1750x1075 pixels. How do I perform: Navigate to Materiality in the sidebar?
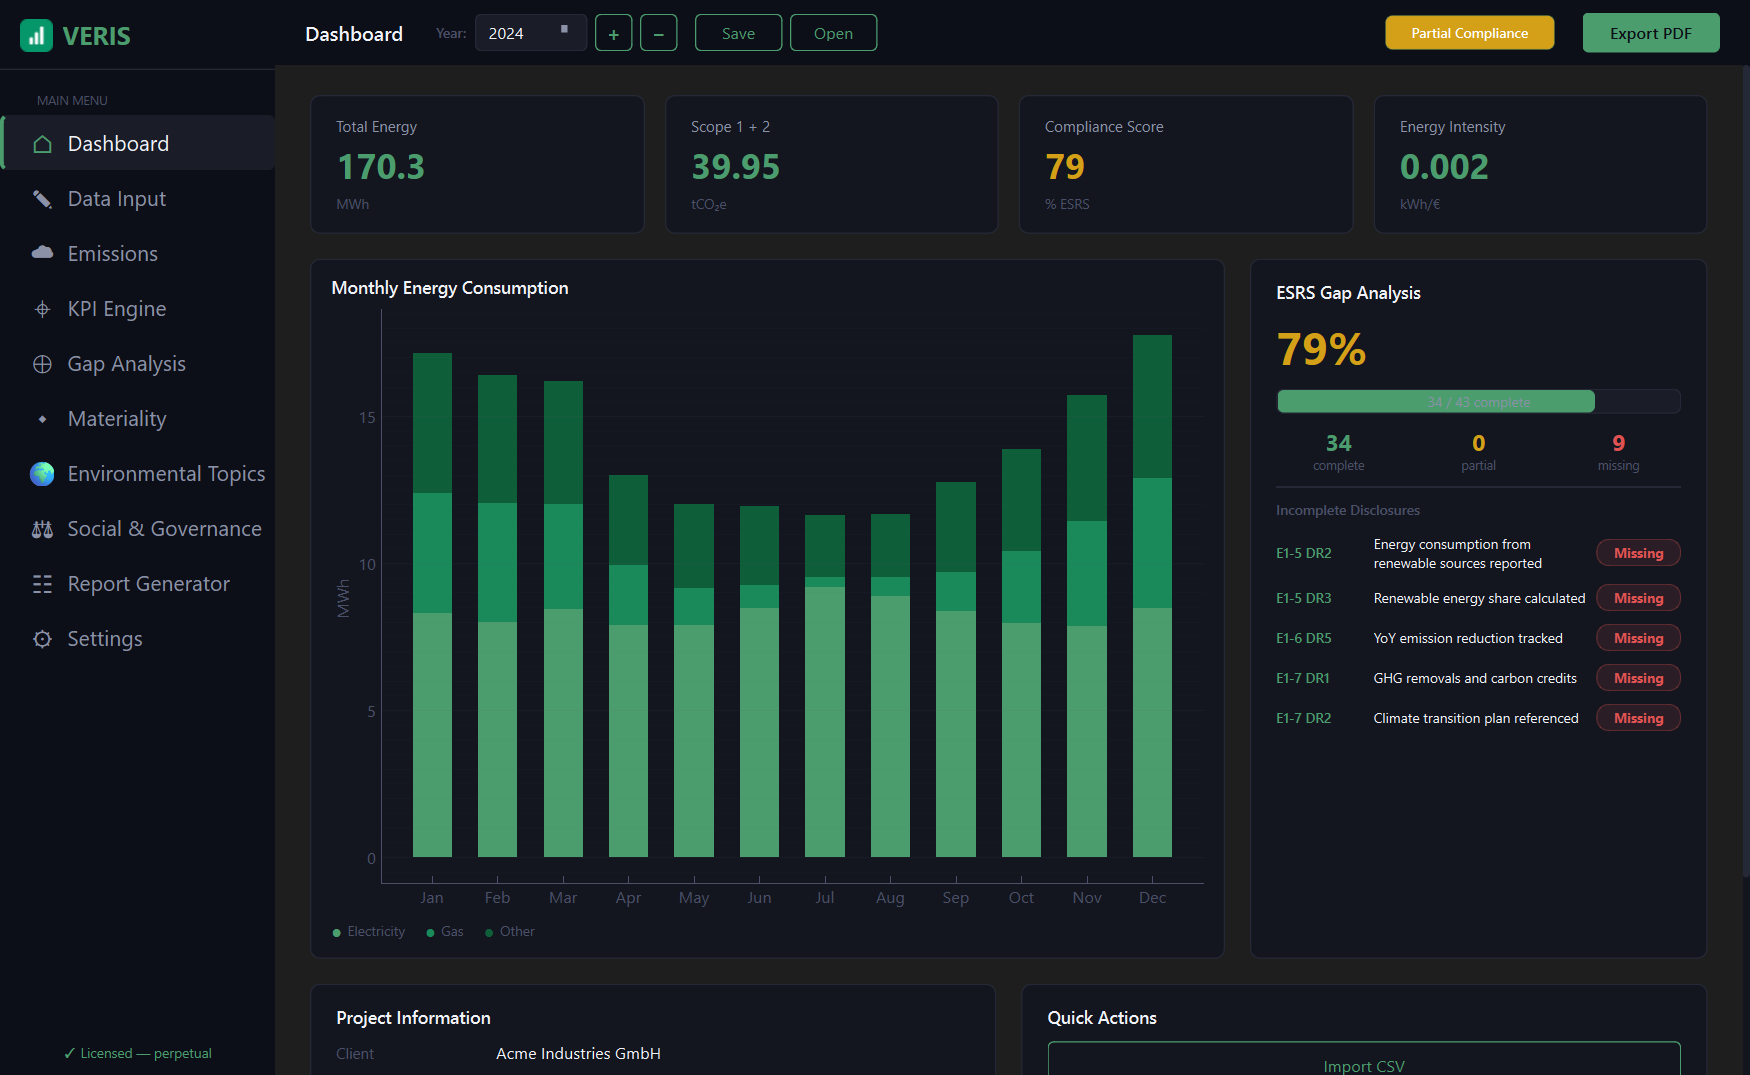138,419
